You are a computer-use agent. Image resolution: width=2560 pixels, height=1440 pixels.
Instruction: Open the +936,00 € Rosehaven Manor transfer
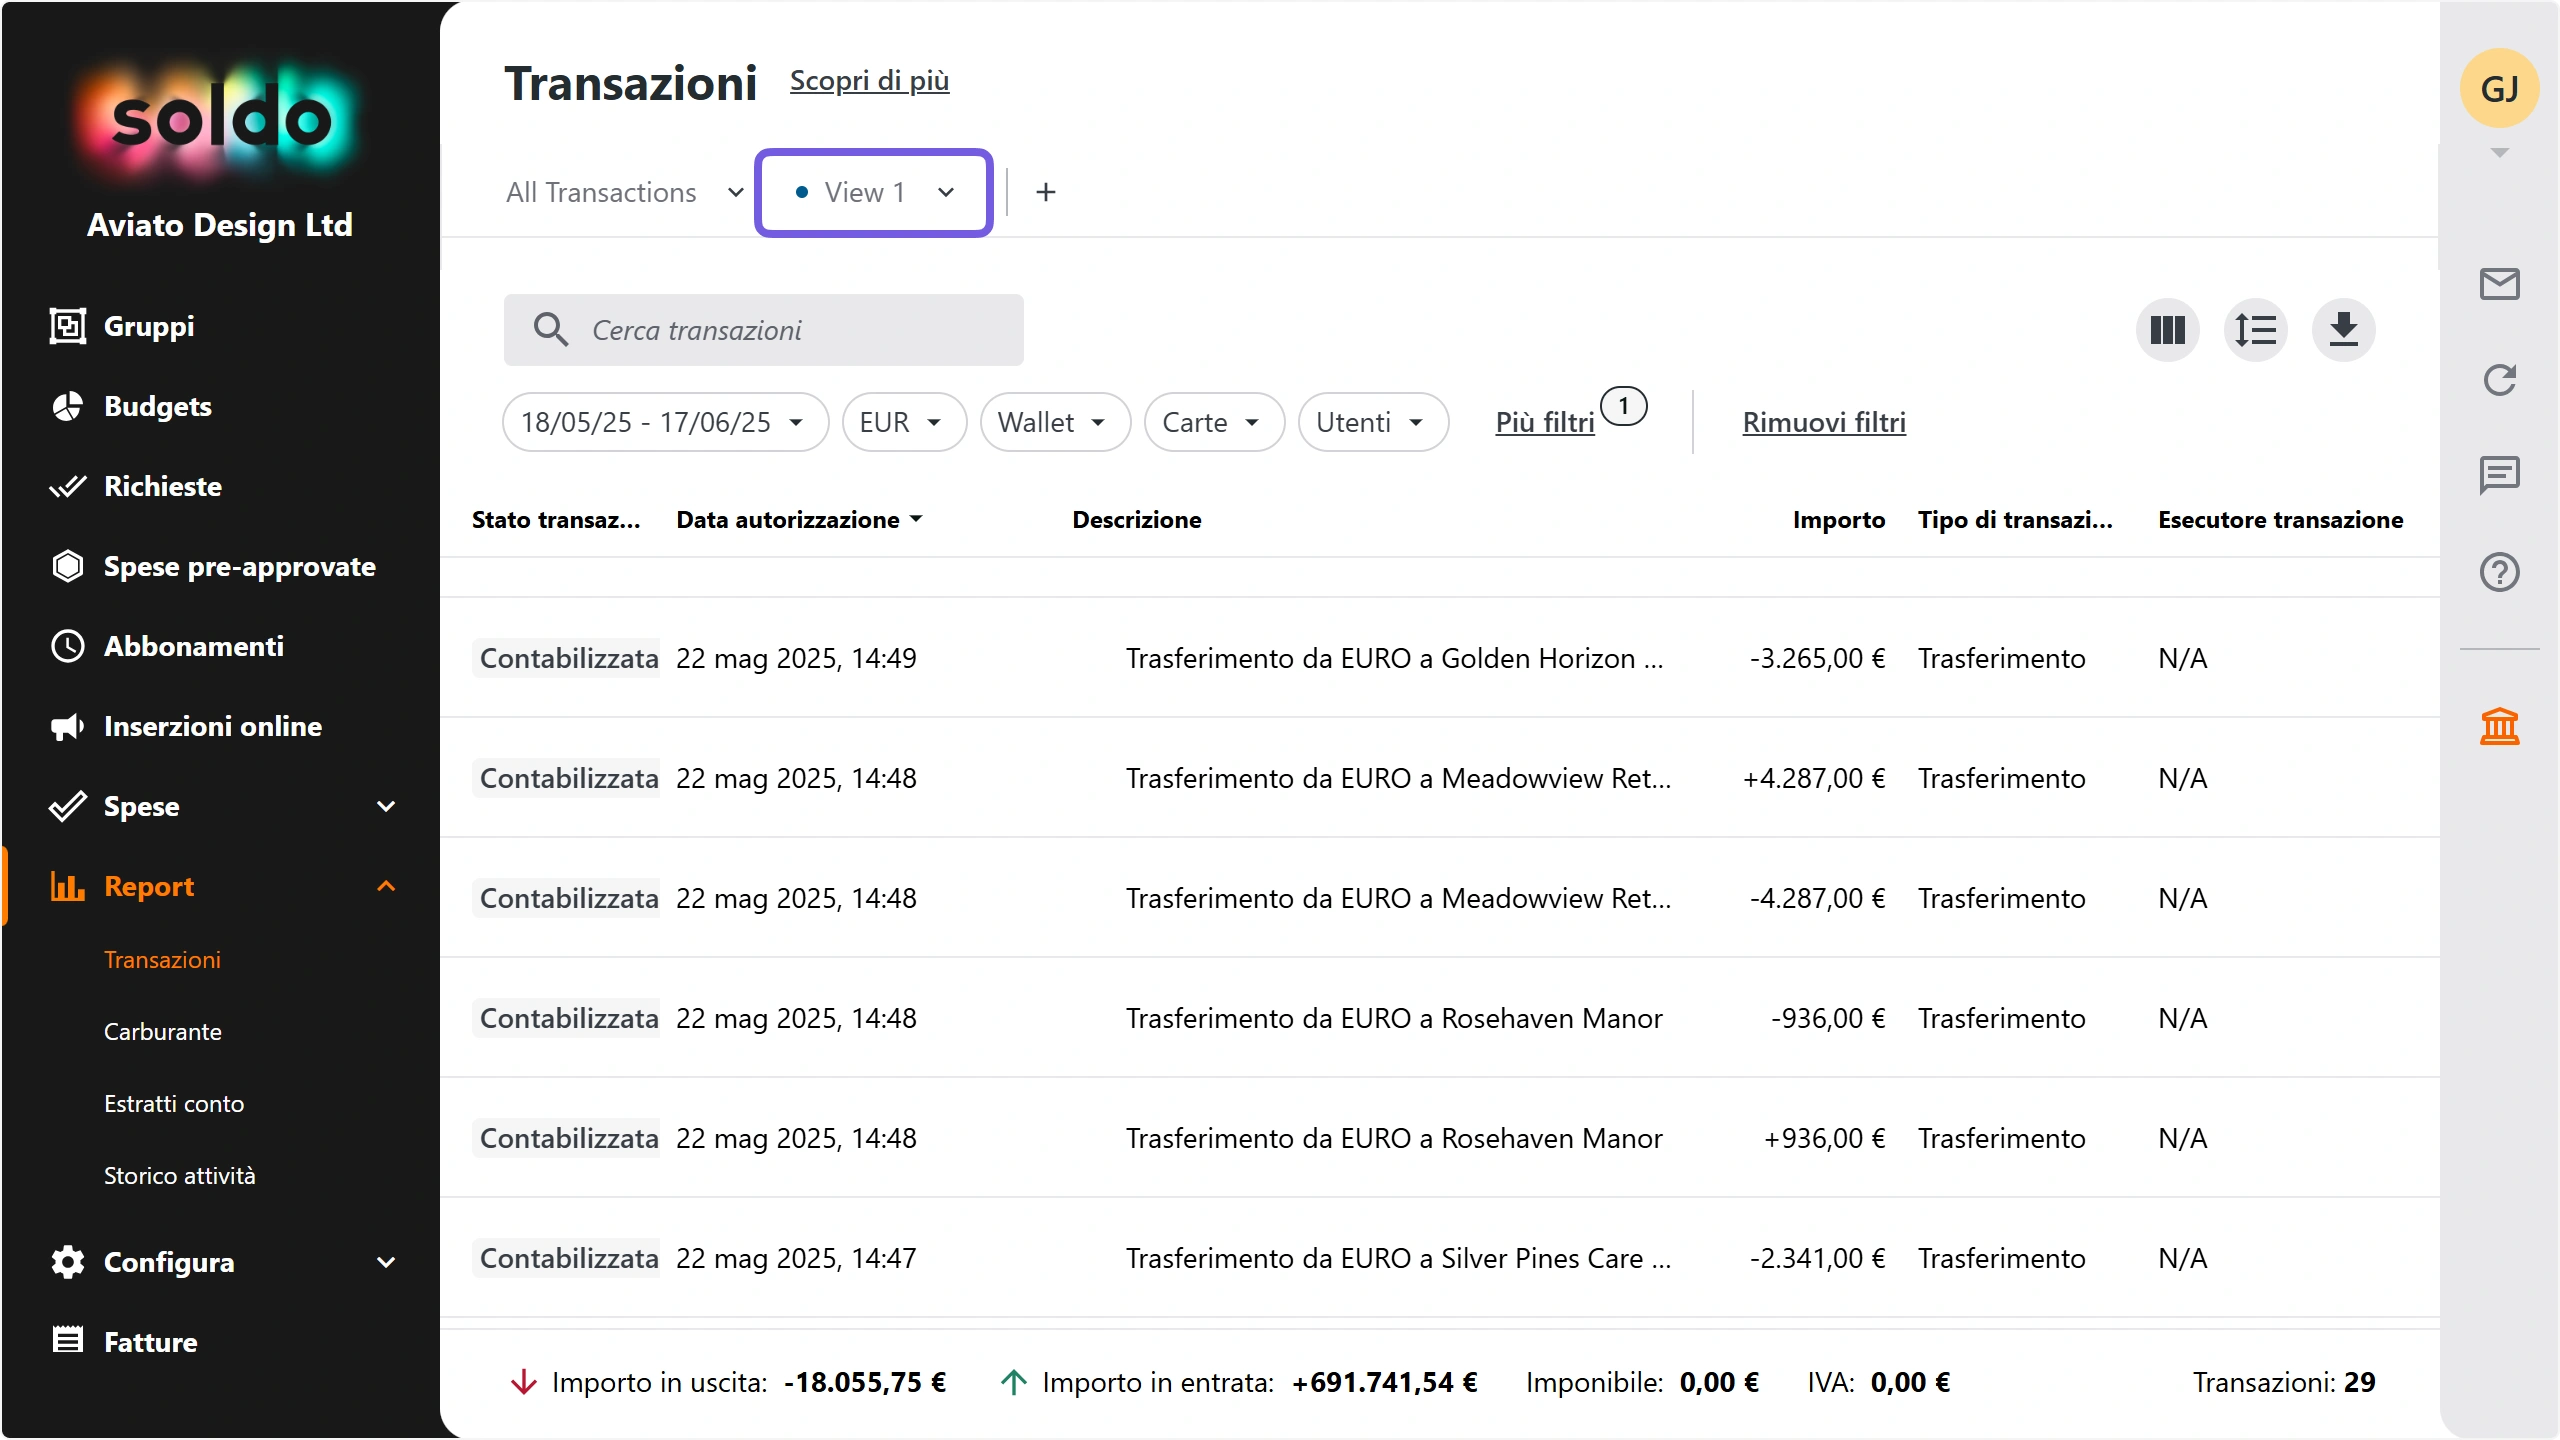point(1440,1138)
